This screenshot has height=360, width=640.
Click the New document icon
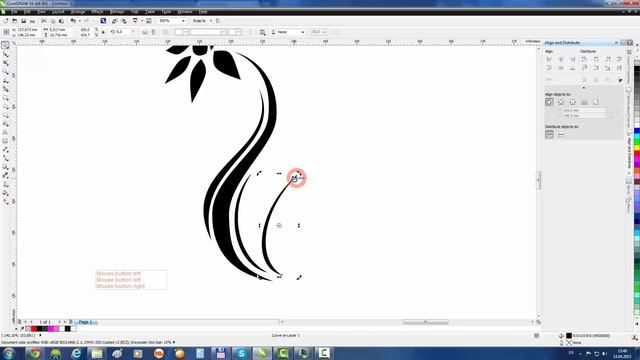[x=6, y=21]
